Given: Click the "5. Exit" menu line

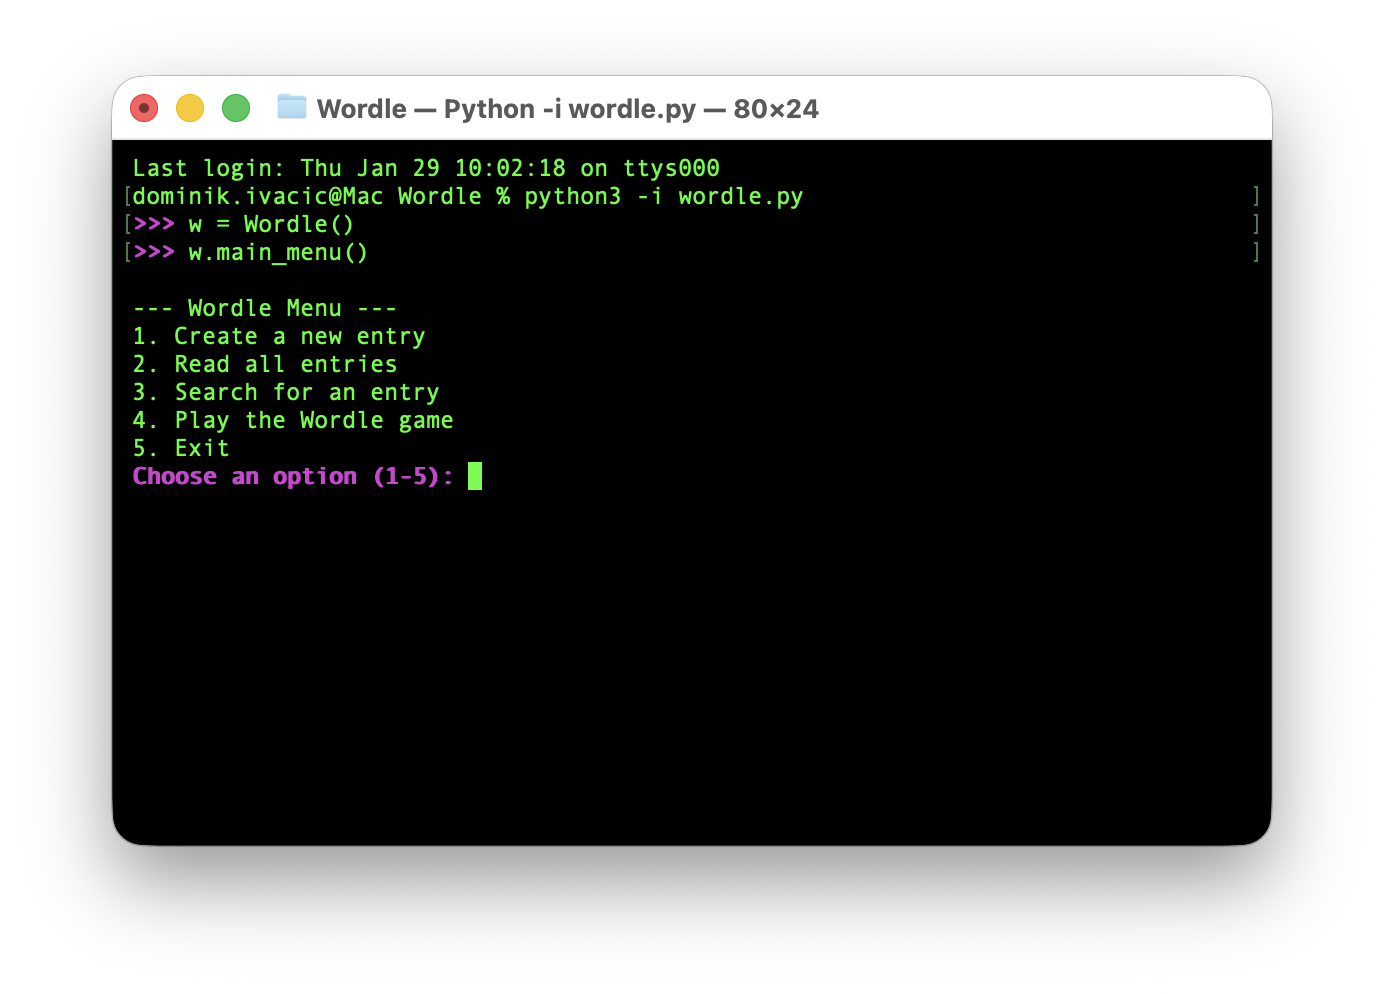Looking at the screenshot, I should 181,448.
